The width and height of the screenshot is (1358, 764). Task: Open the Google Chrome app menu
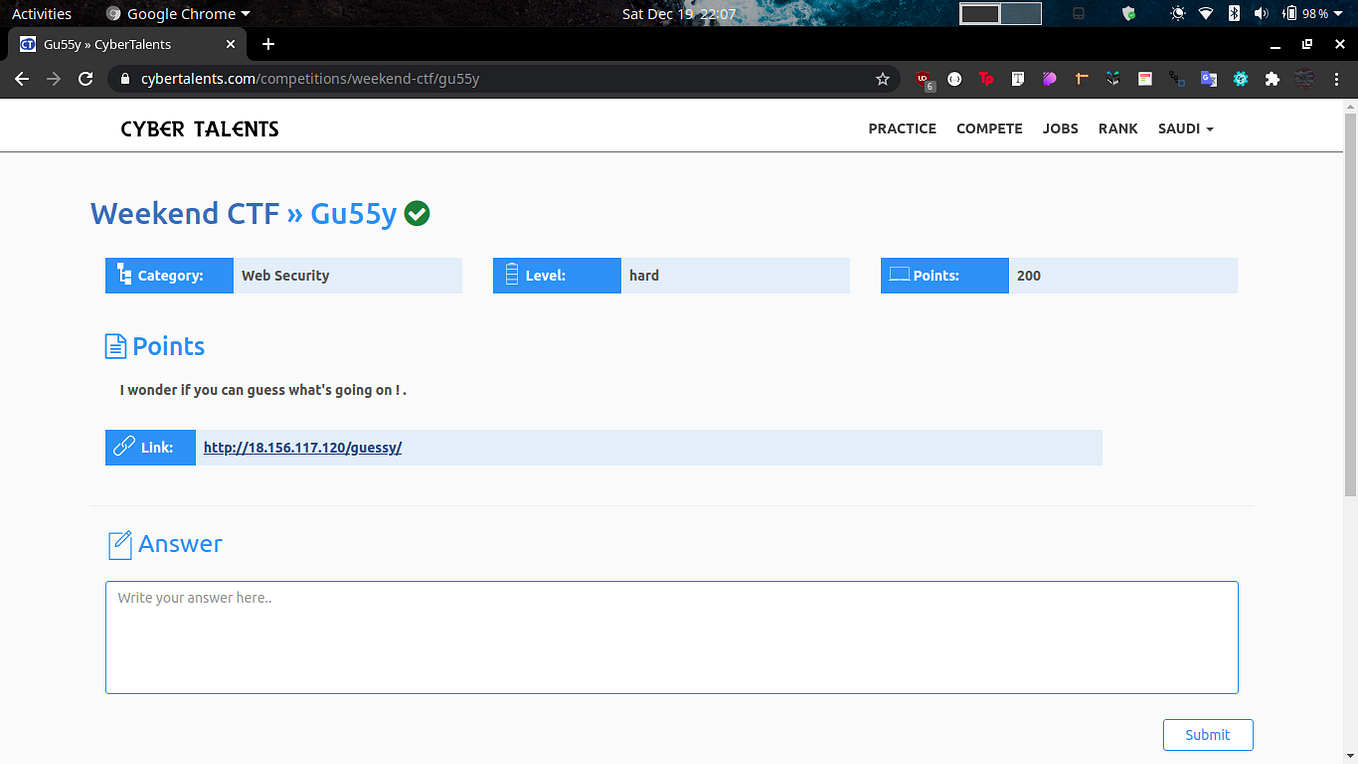pyautogui.click(x=178, y=14)
